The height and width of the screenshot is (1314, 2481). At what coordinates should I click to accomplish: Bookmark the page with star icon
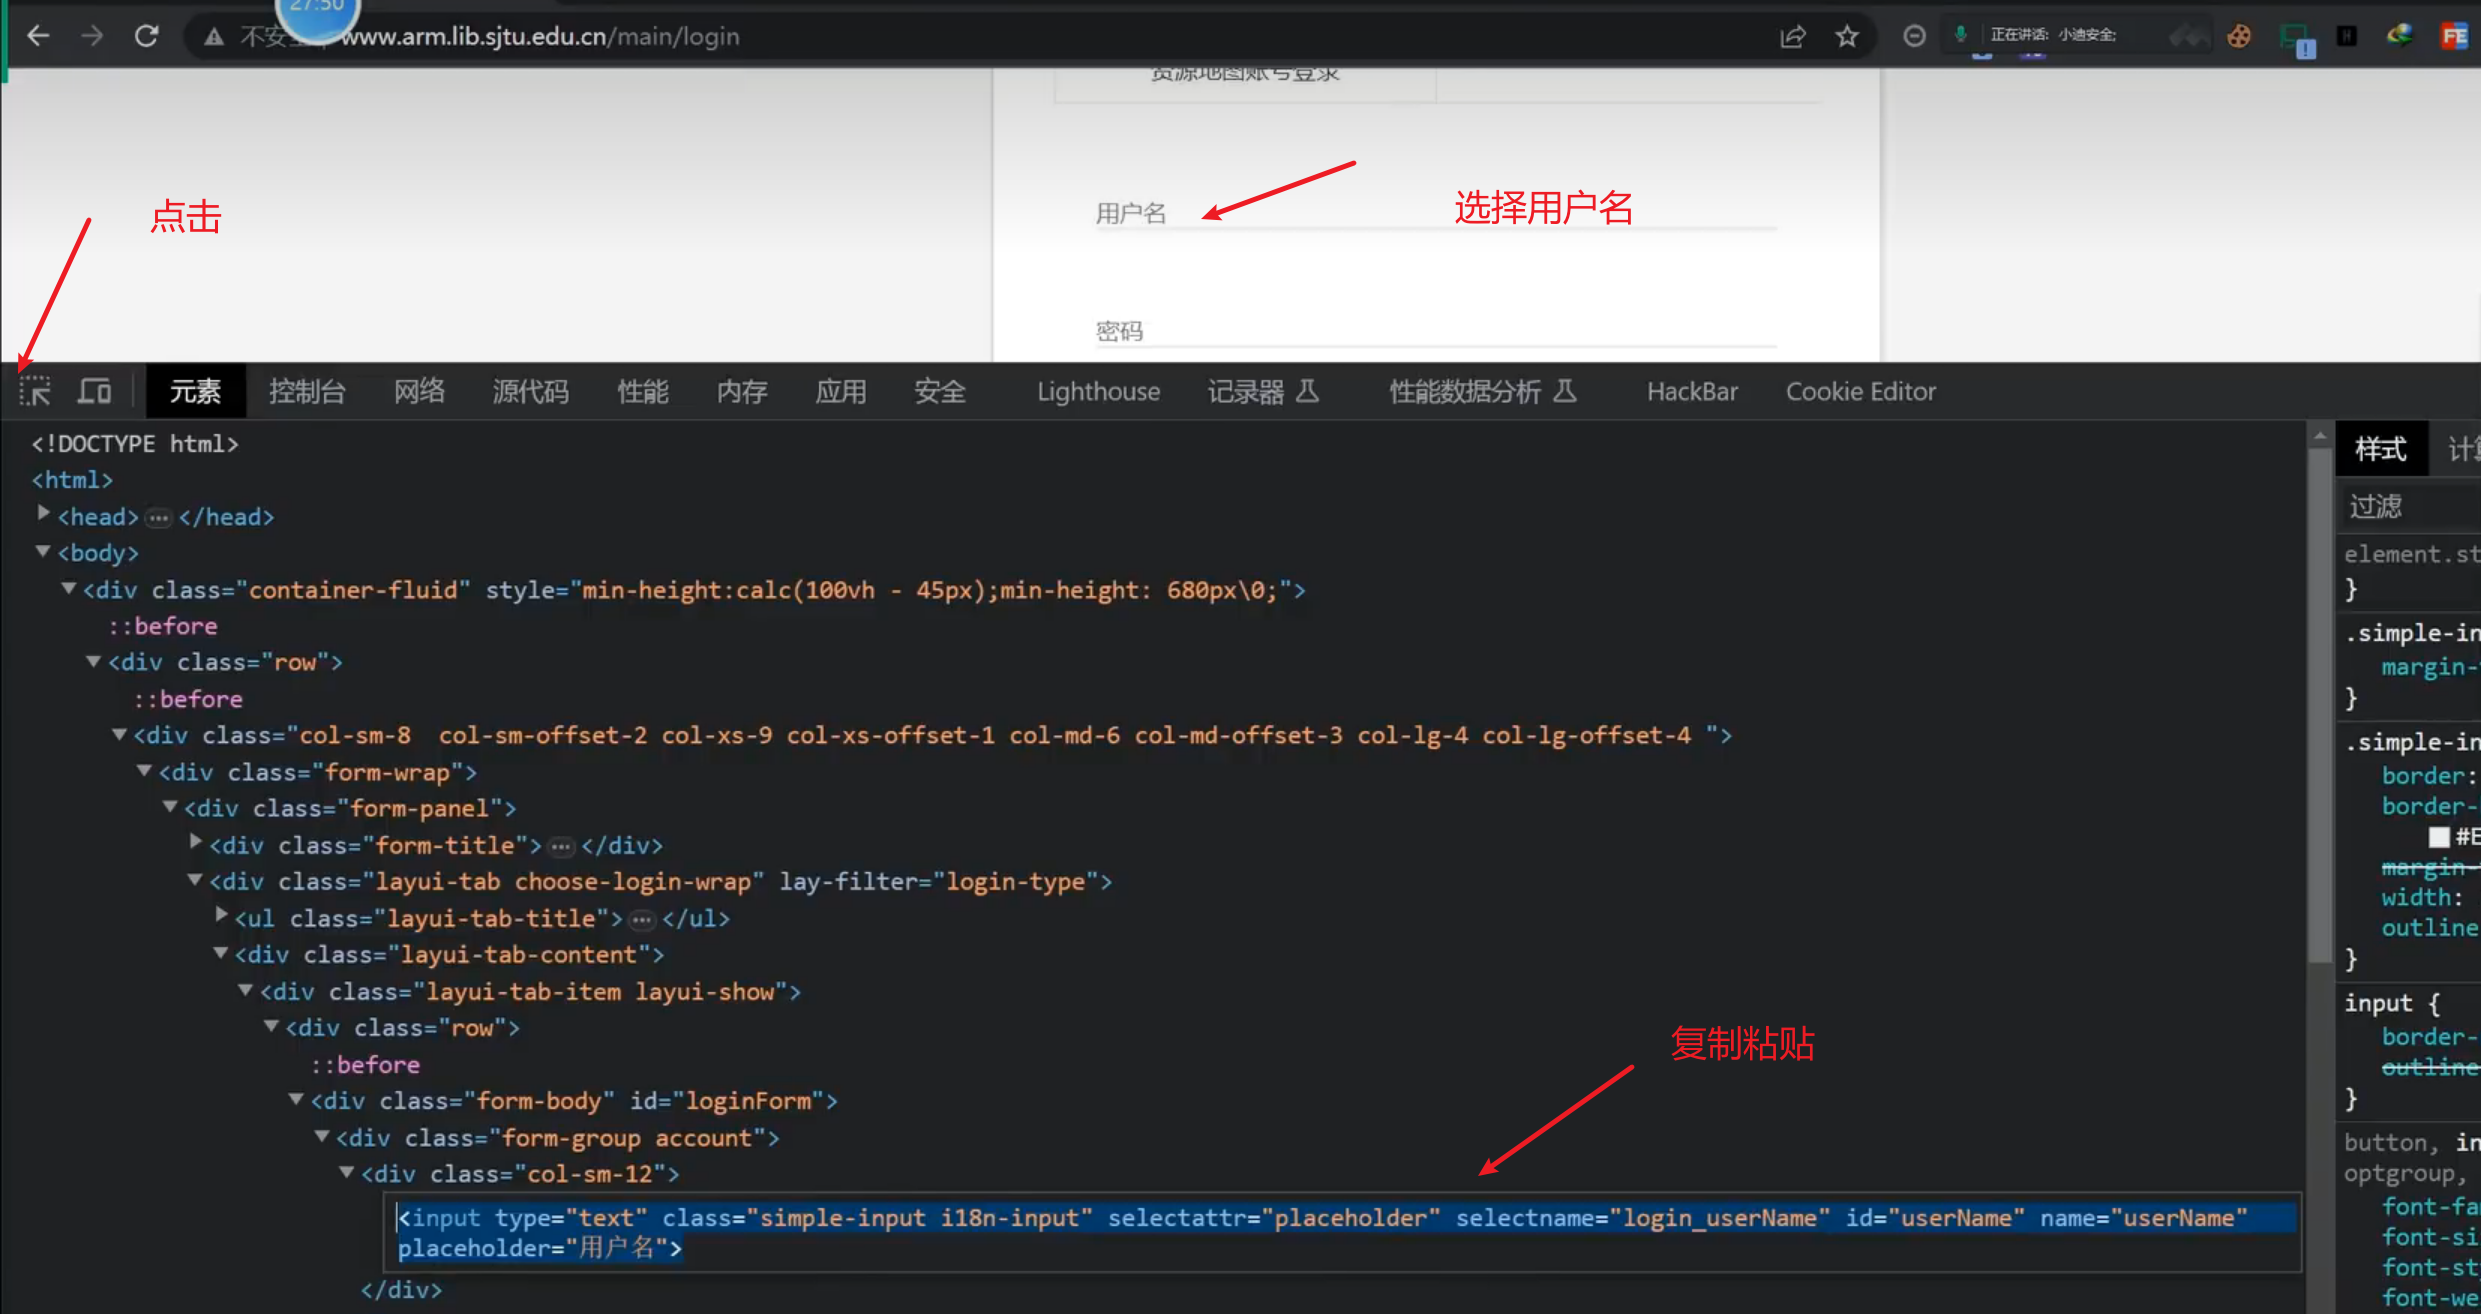1846,36
